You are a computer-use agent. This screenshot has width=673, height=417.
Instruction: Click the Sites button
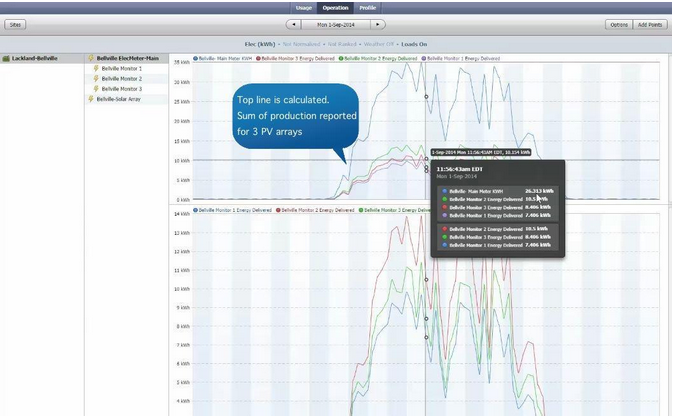point(15,25)
